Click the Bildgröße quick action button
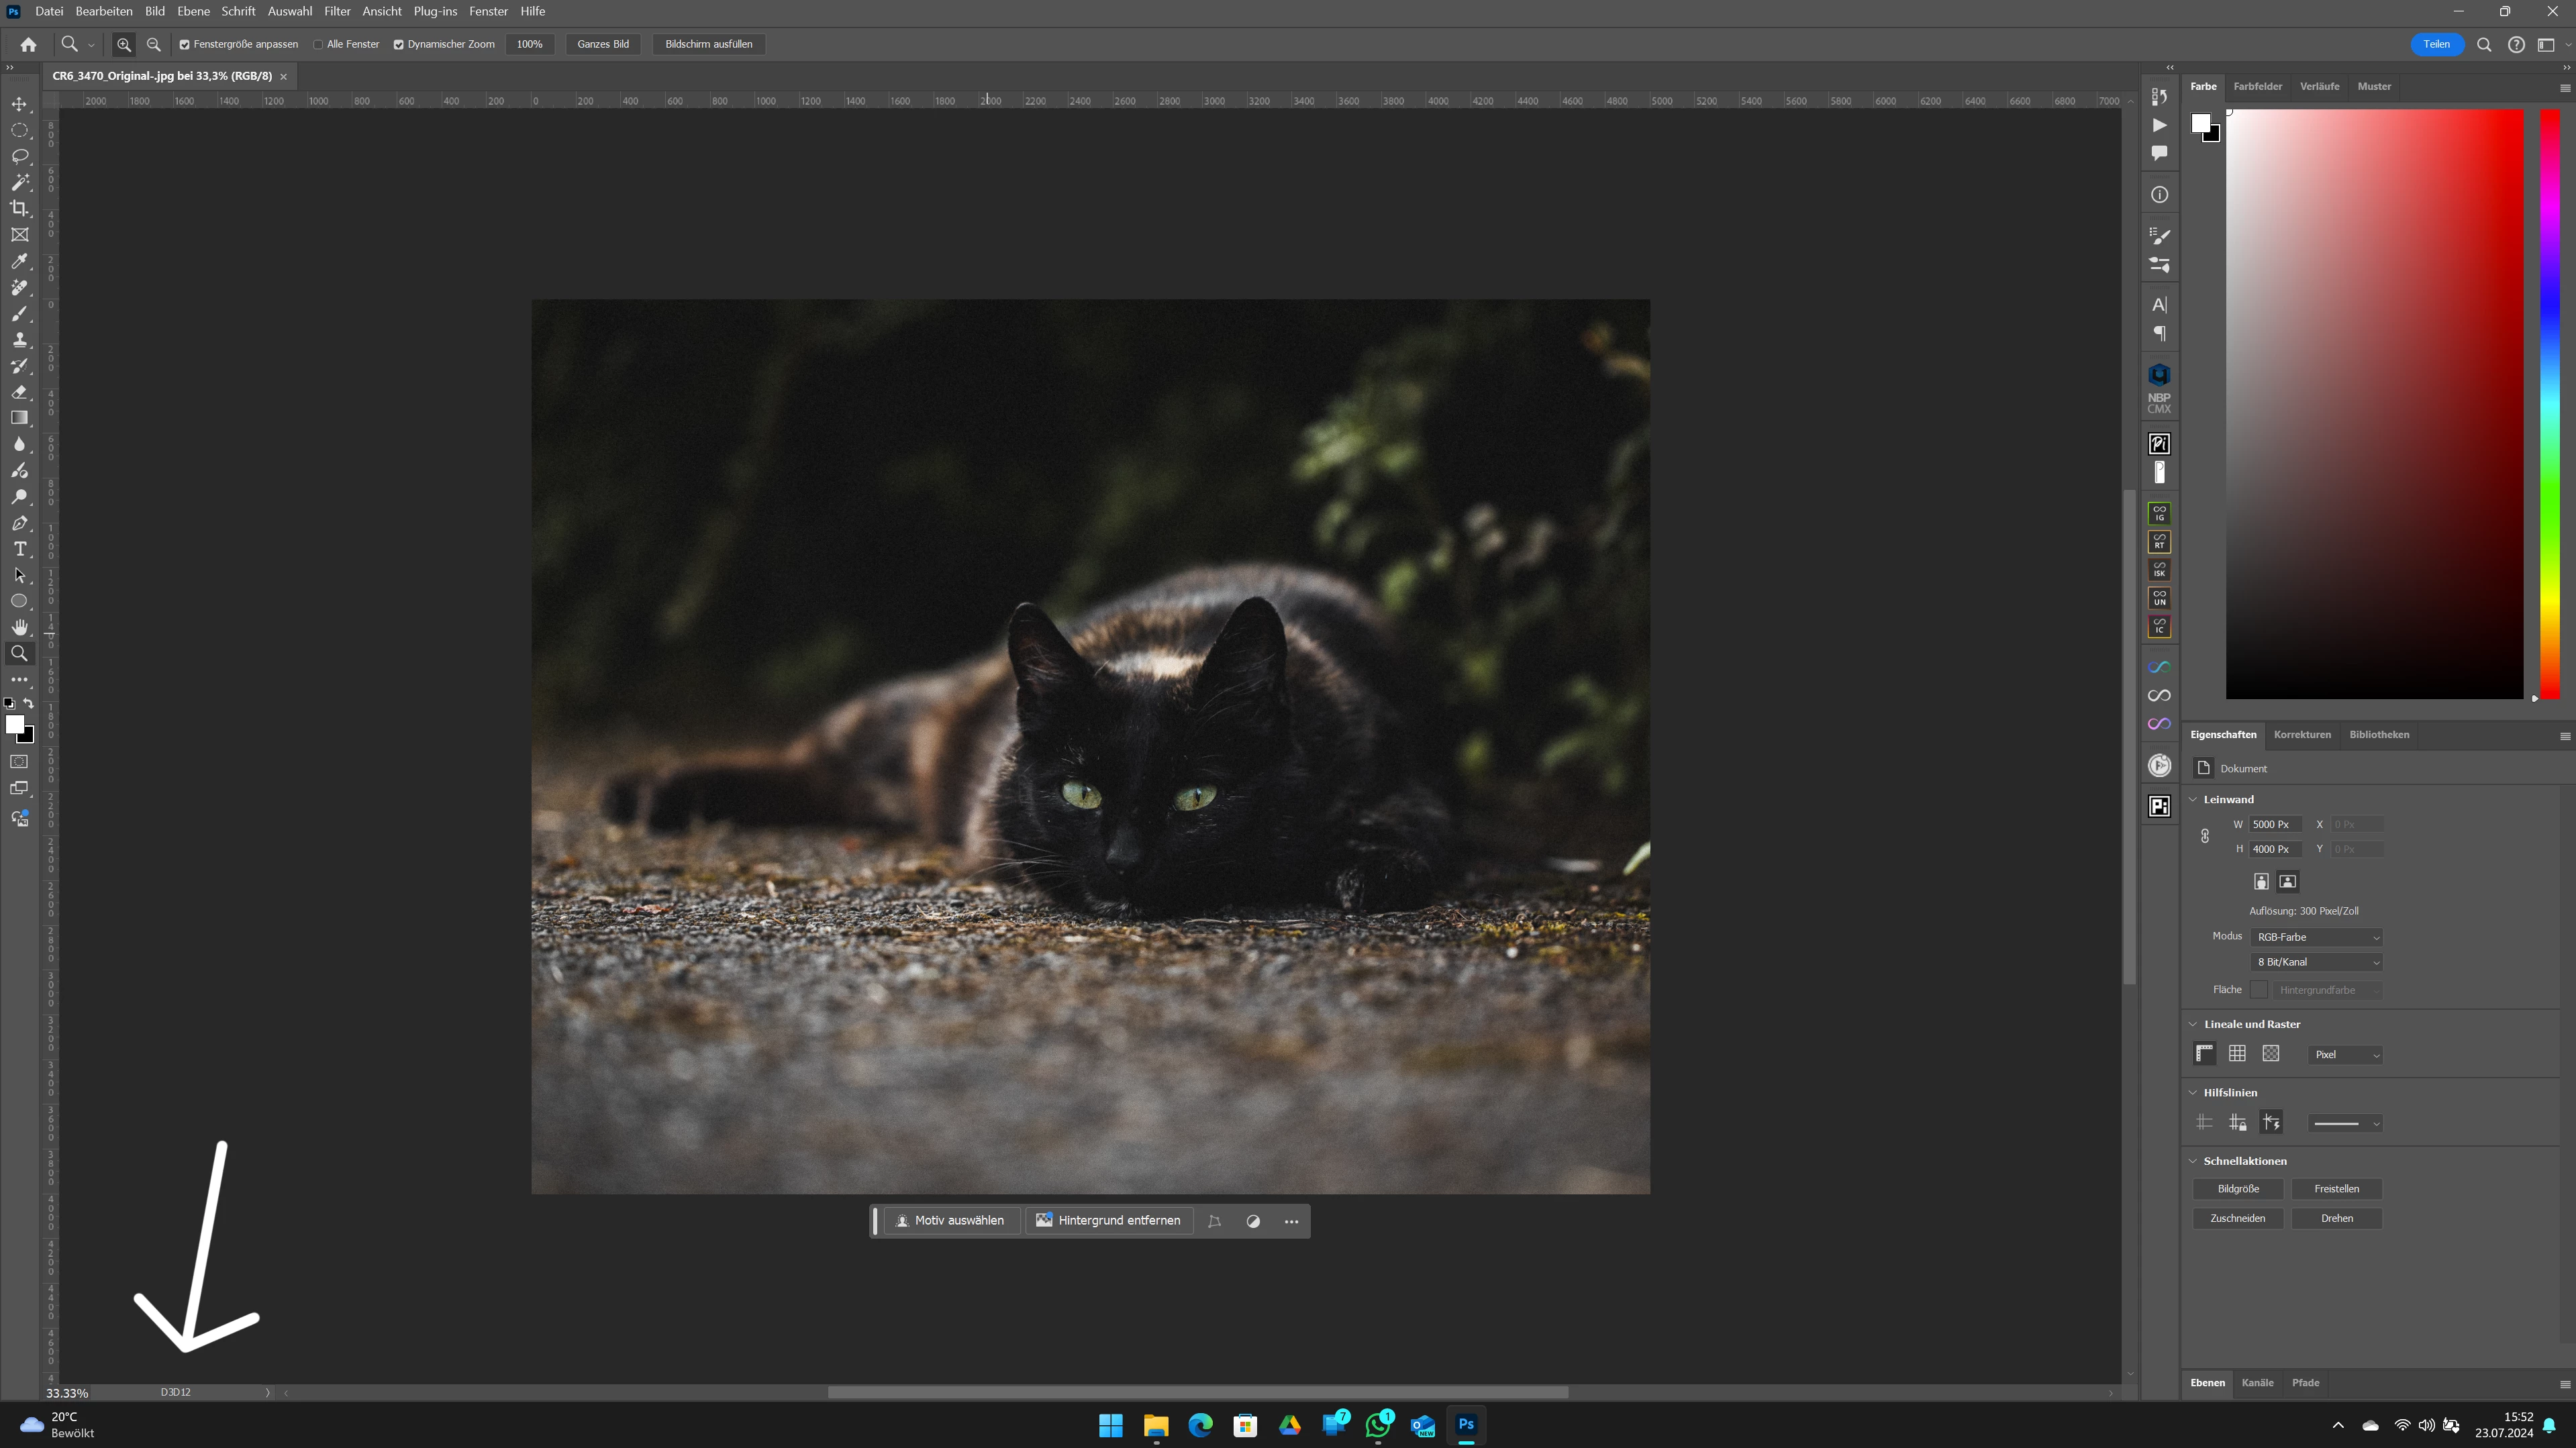Viewport: 2576px width, 1448px height. 2237,1189
